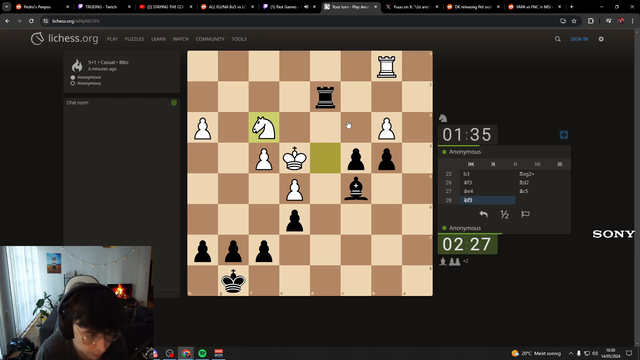The width and height of the screenshot is (640, 360).
Task: Select the black king on the board
Action: (233, 281)
